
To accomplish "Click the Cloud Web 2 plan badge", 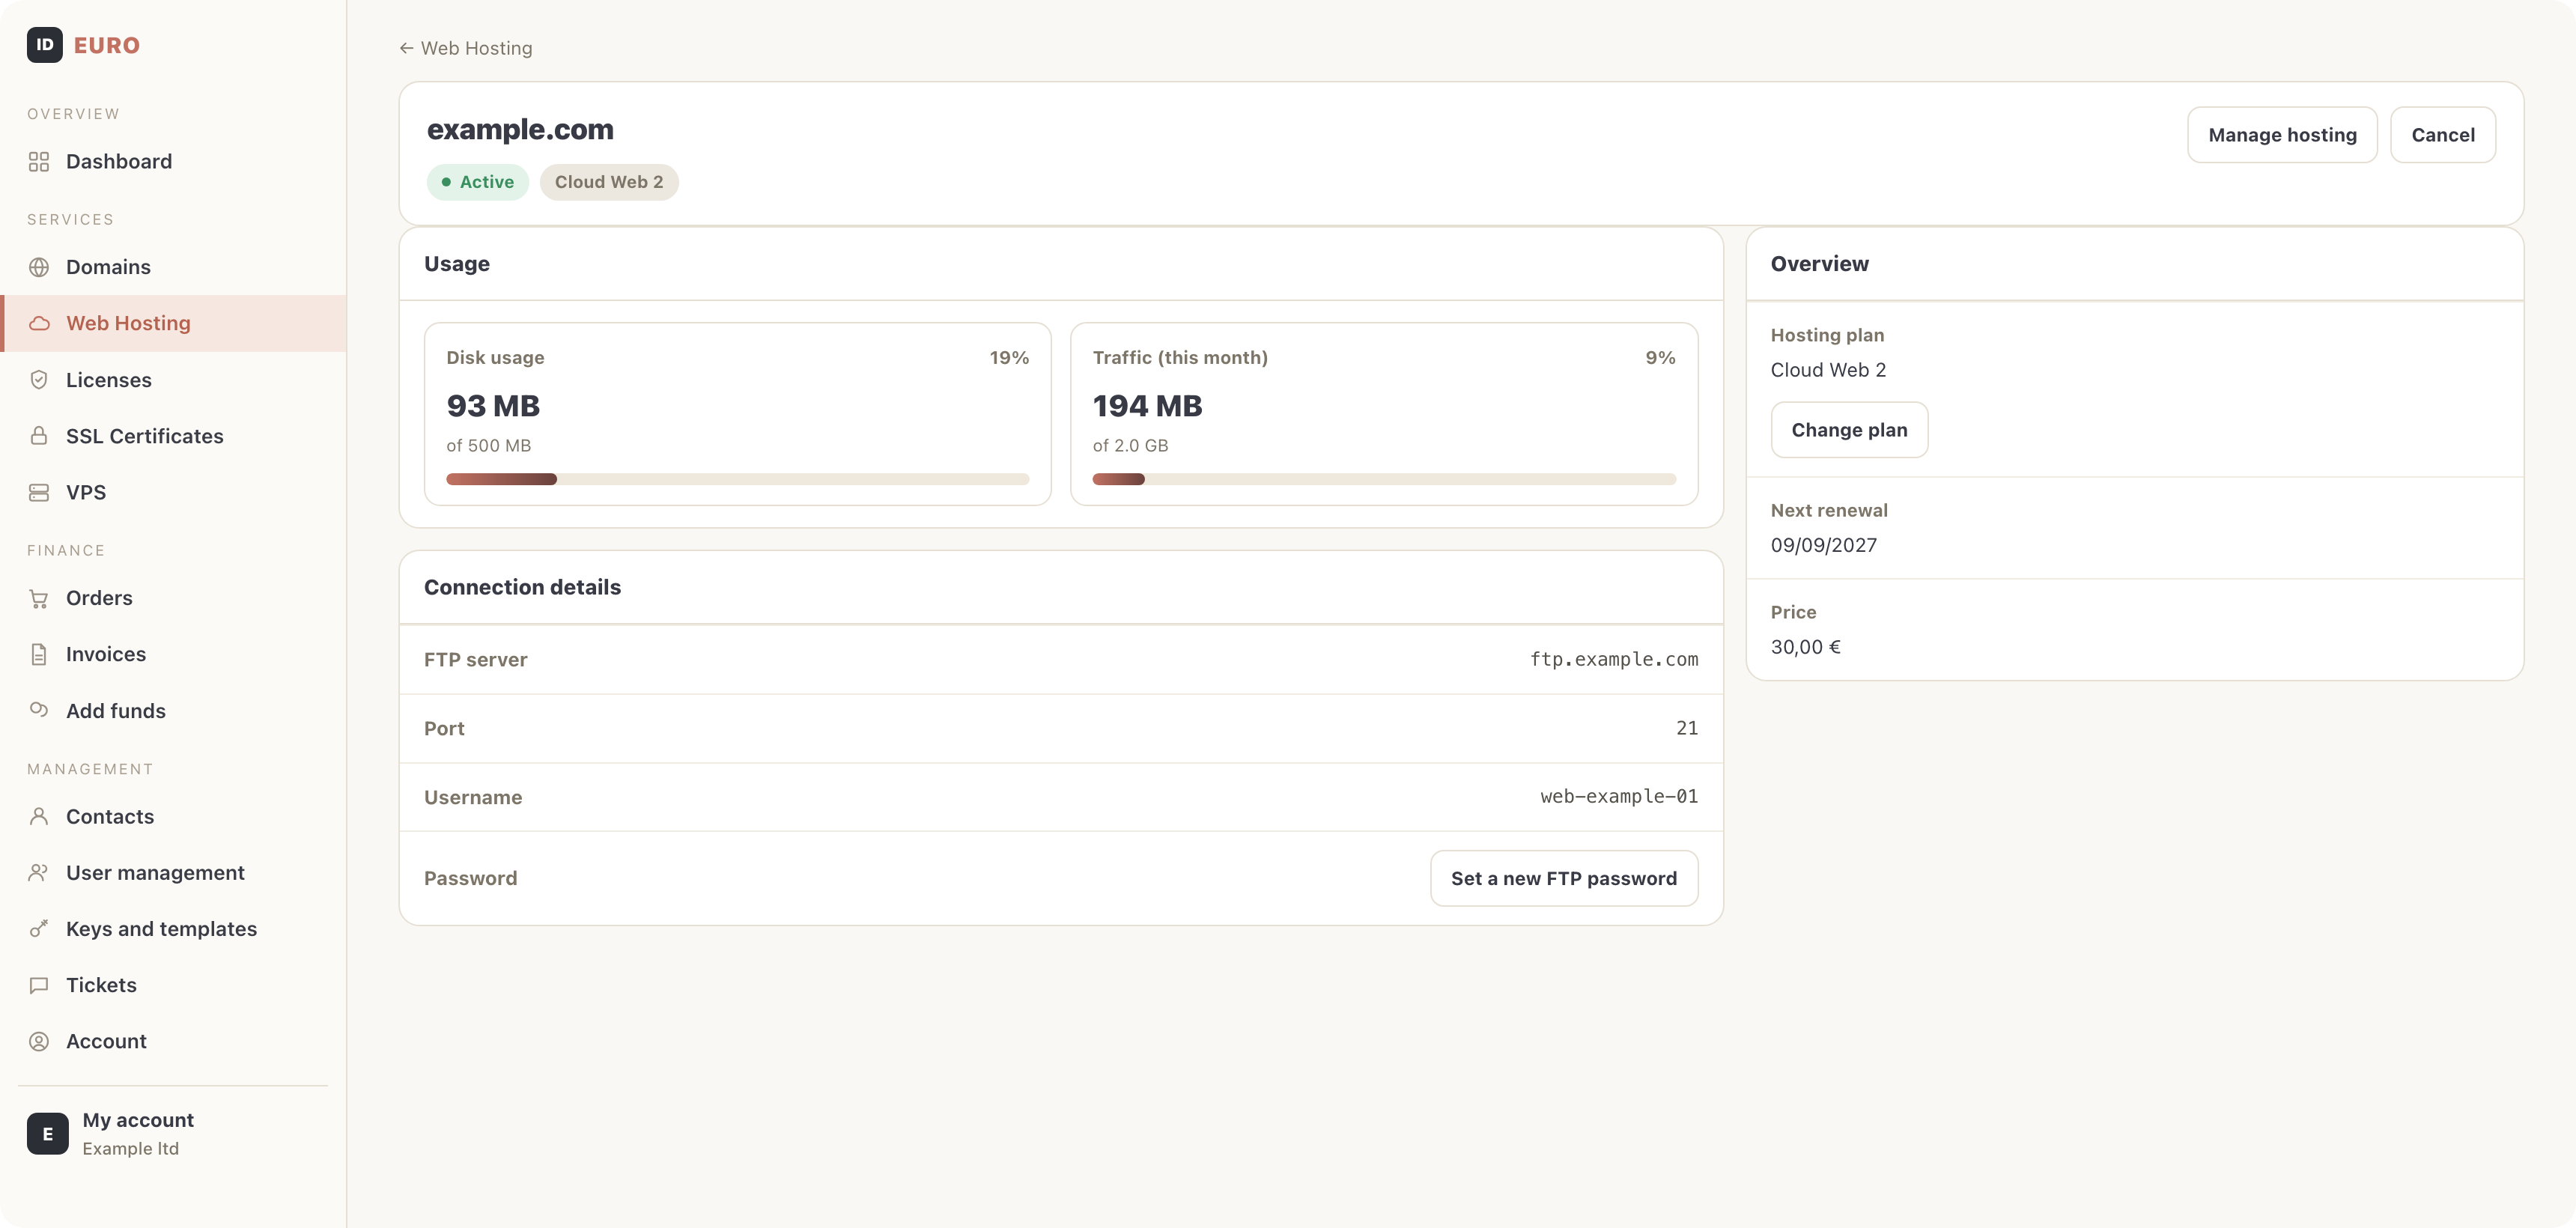I will 609,182.
